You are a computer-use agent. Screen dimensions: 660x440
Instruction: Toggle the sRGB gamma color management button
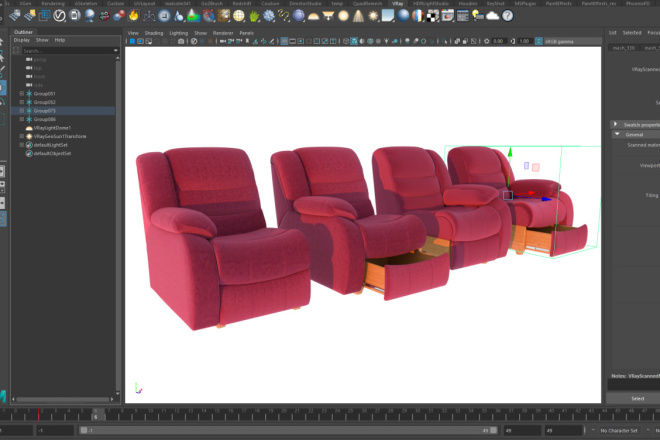[x=539, y=41]
